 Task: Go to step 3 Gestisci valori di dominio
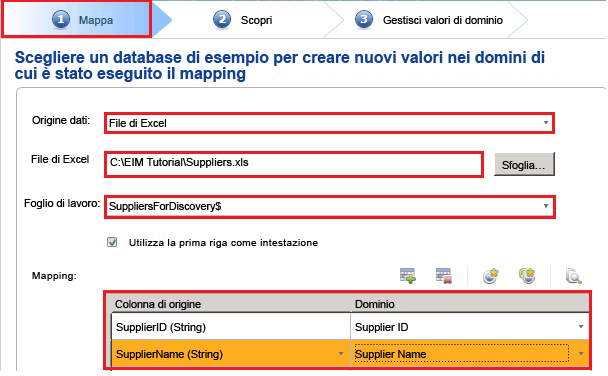click(x=429, y=20)
